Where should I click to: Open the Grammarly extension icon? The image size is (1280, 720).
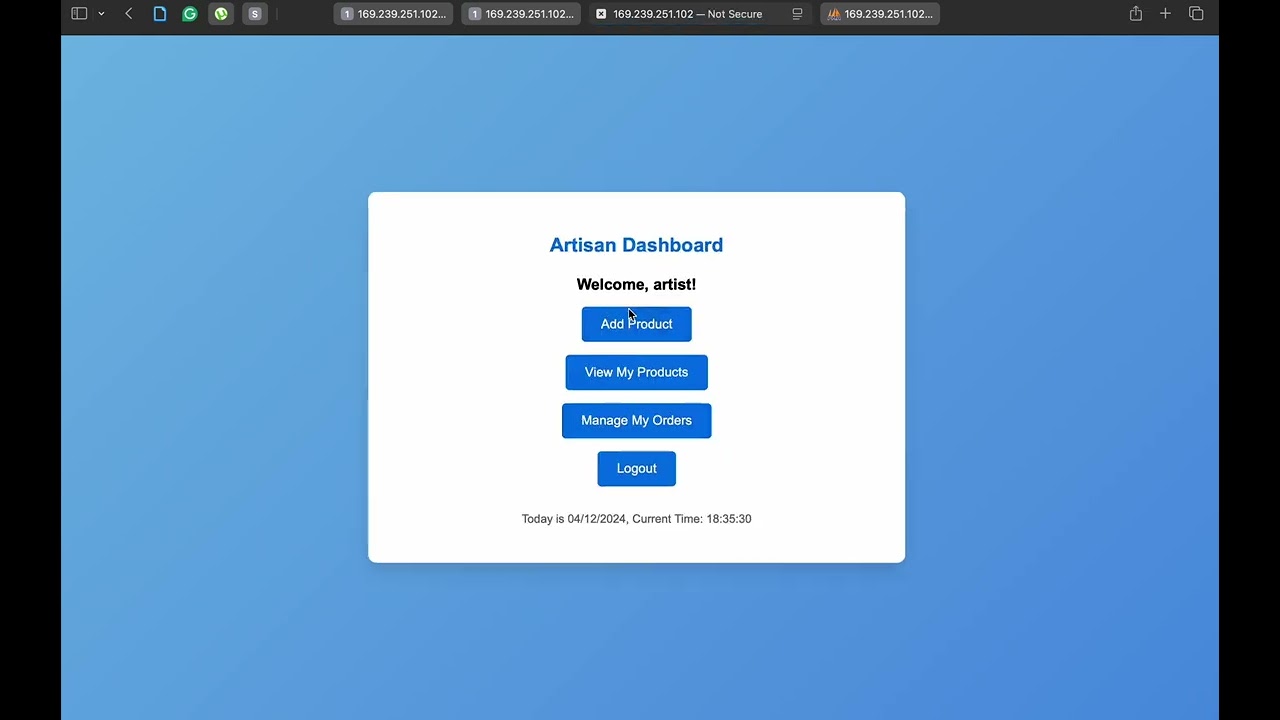190,14
